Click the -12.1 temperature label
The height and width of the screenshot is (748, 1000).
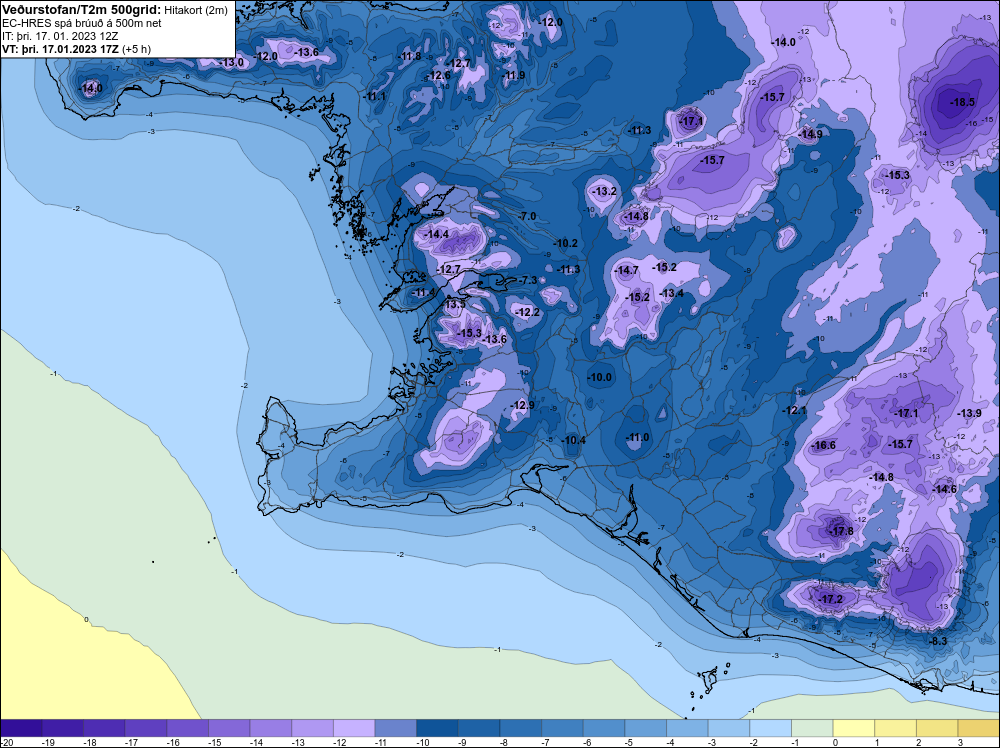pyautogui.click(x=795, y=411)
